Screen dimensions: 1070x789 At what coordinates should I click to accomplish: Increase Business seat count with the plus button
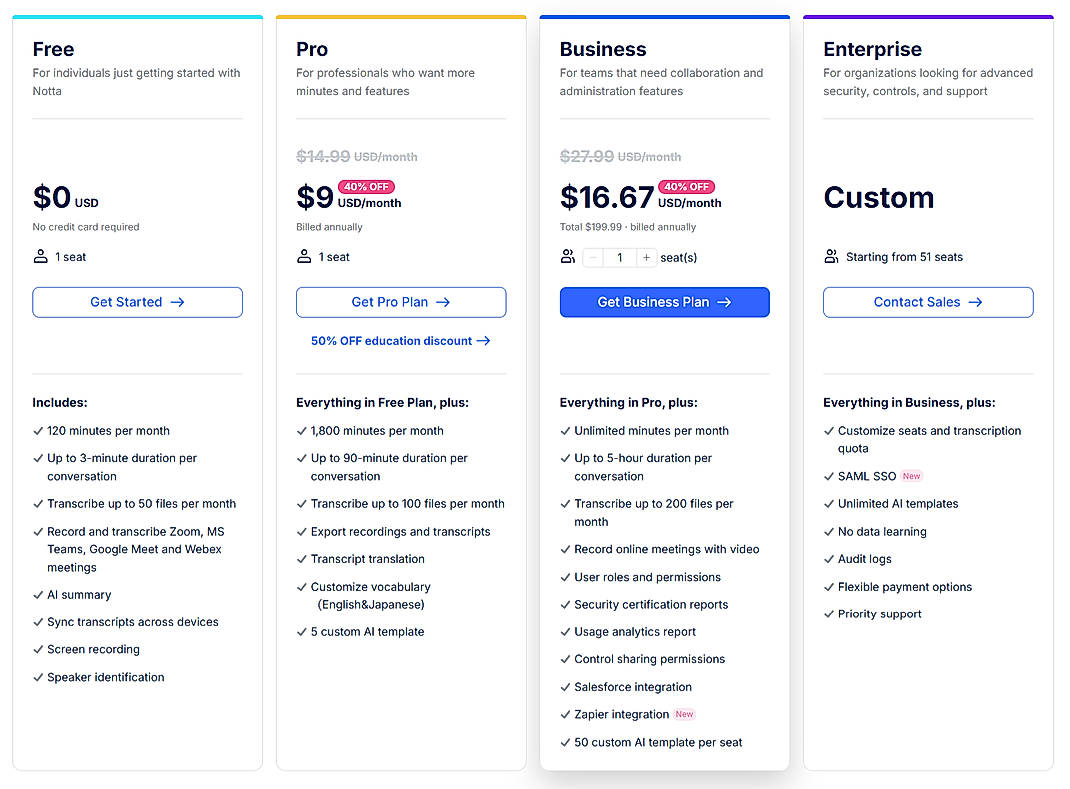(x=647, y=257)
